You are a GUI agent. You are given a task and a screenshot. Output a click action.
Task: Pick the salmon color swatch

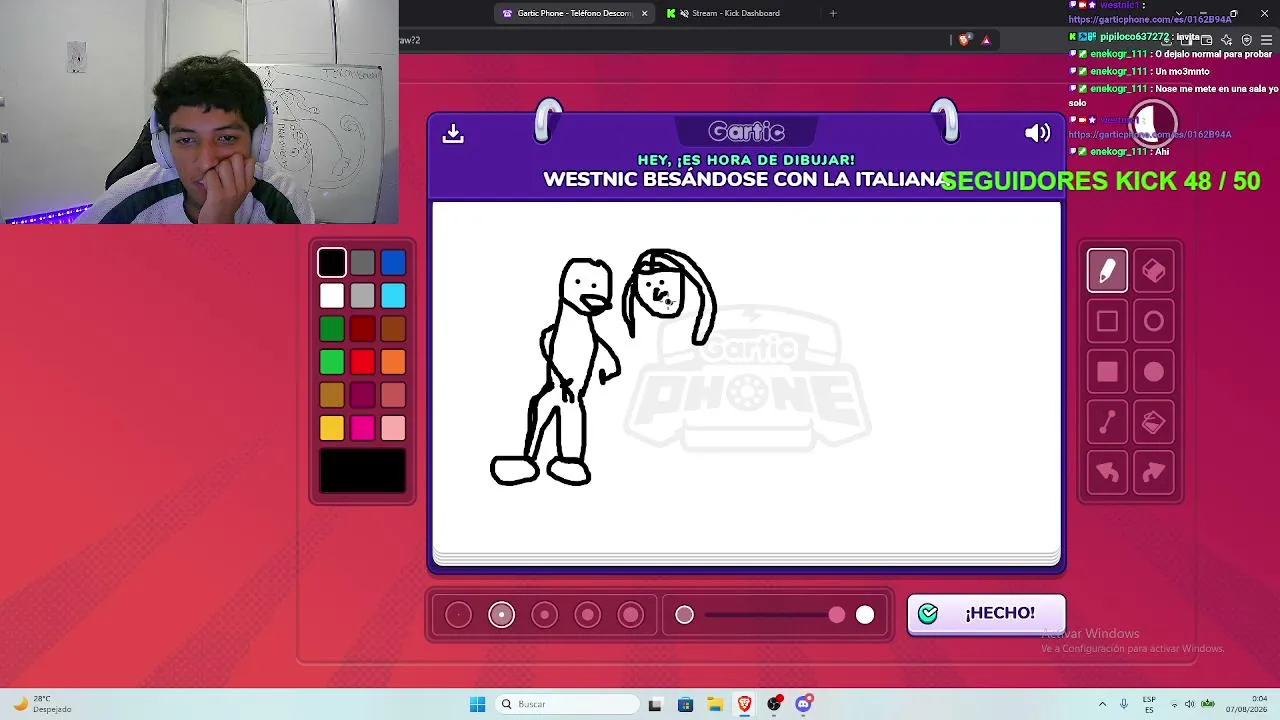[393, 395]
